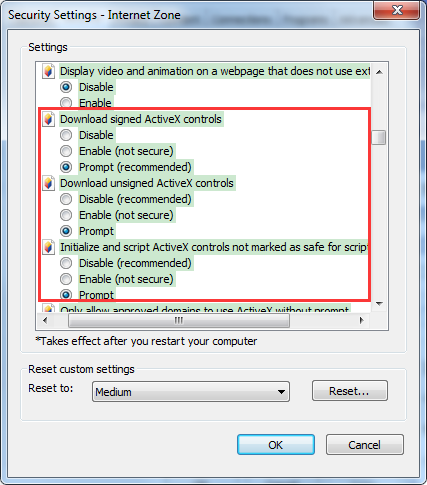This screenshot has height=485, width=427.
Task: Select Enable under Display video and animation
Action: (66, 102)
